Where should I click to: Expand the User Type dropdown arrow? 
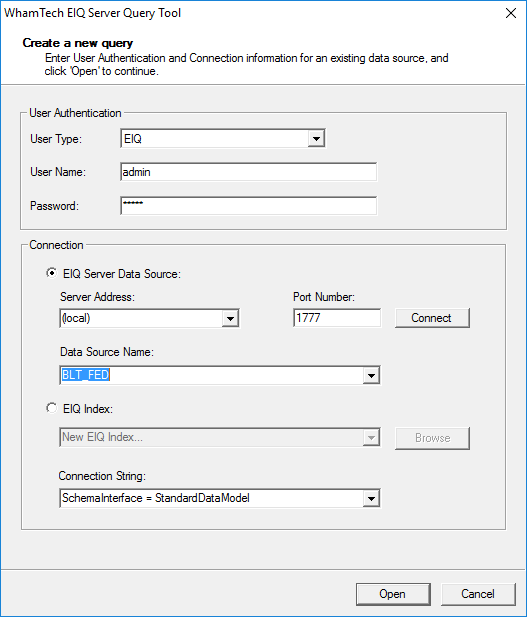point(316,139)
